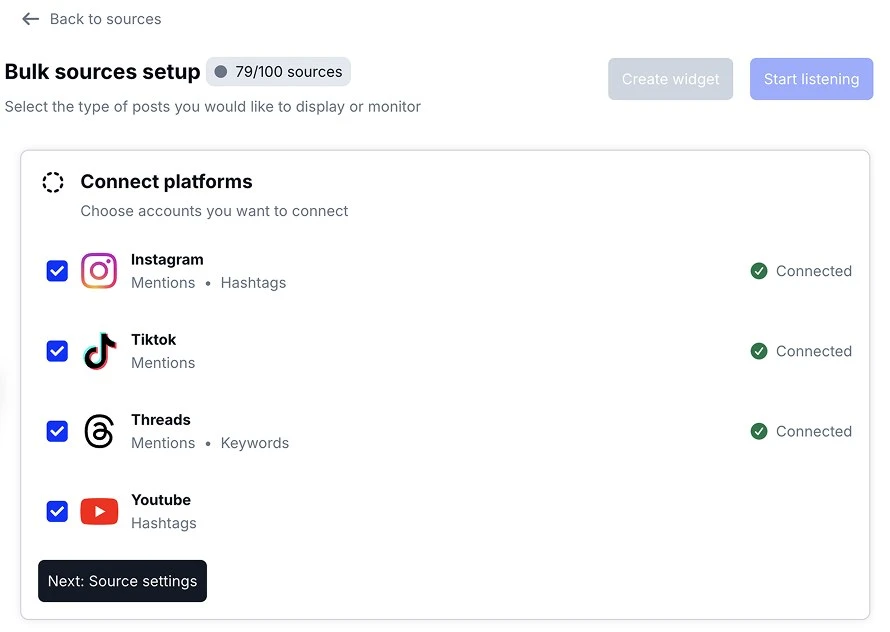Click the grey dot in sources badge

coord(221,72)
